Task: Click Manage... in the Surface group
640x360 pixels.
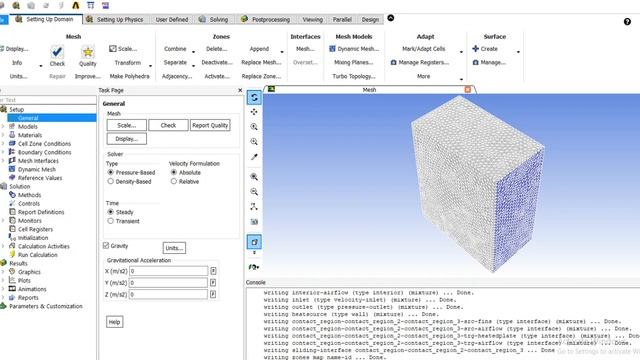Action: point(489,62)
